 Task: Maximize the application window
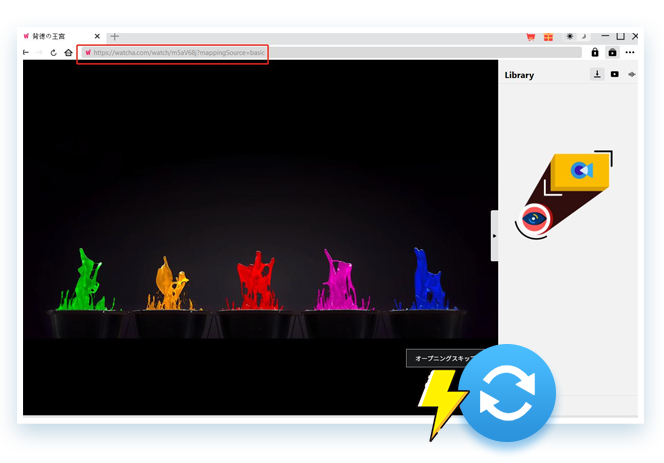click(620, 36)
